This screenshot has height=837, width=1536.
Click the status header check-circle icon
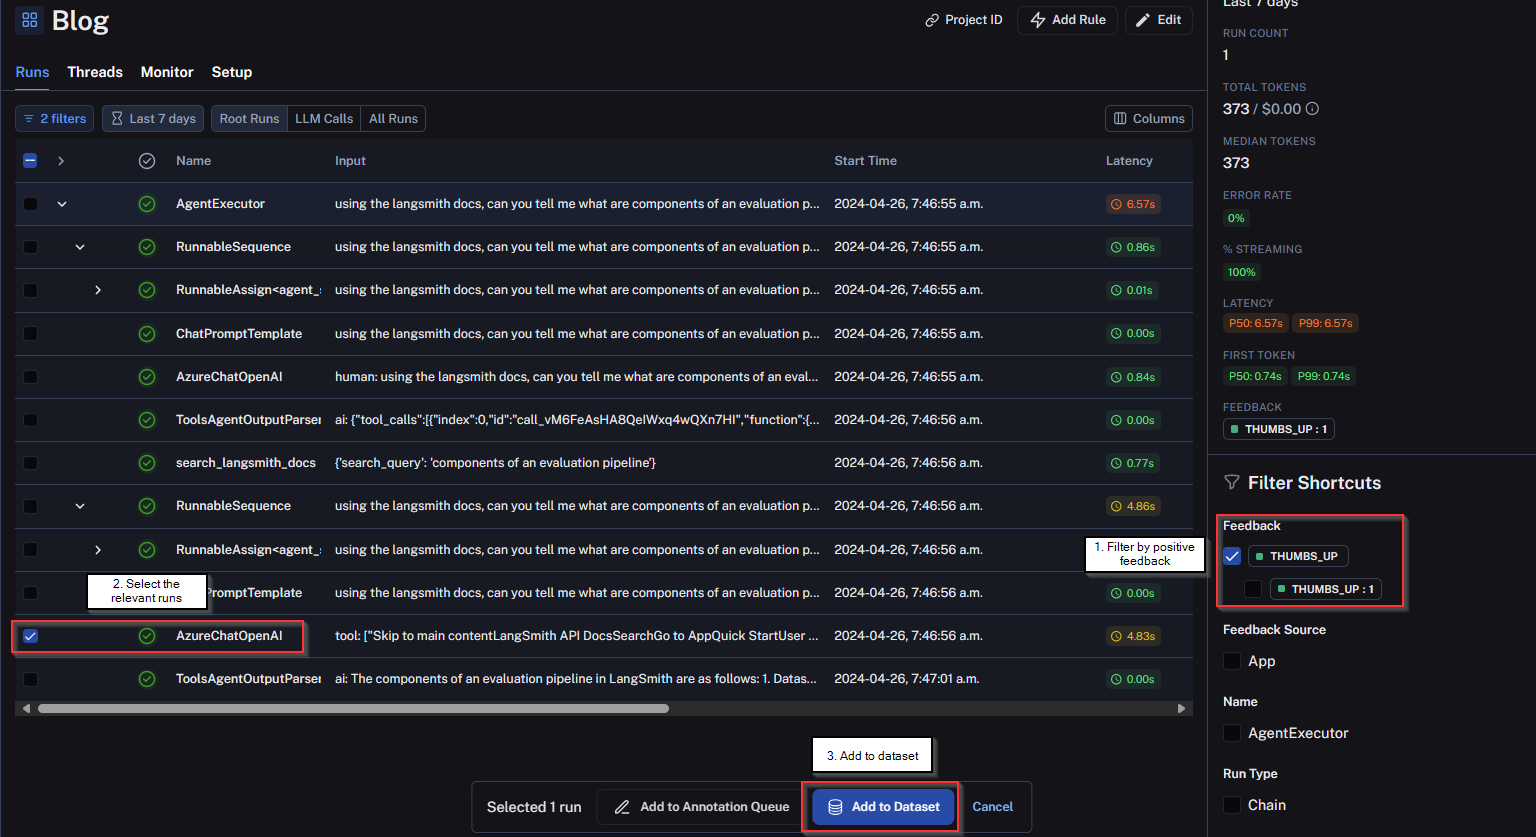(147, 161)
